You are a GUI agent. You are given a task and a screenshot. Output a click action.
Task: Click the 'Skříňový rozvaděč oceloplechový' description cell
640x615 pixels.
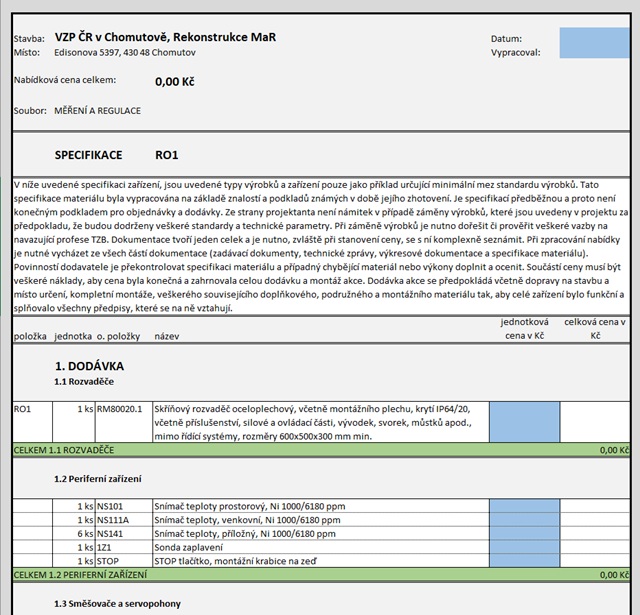coord(321,422)
